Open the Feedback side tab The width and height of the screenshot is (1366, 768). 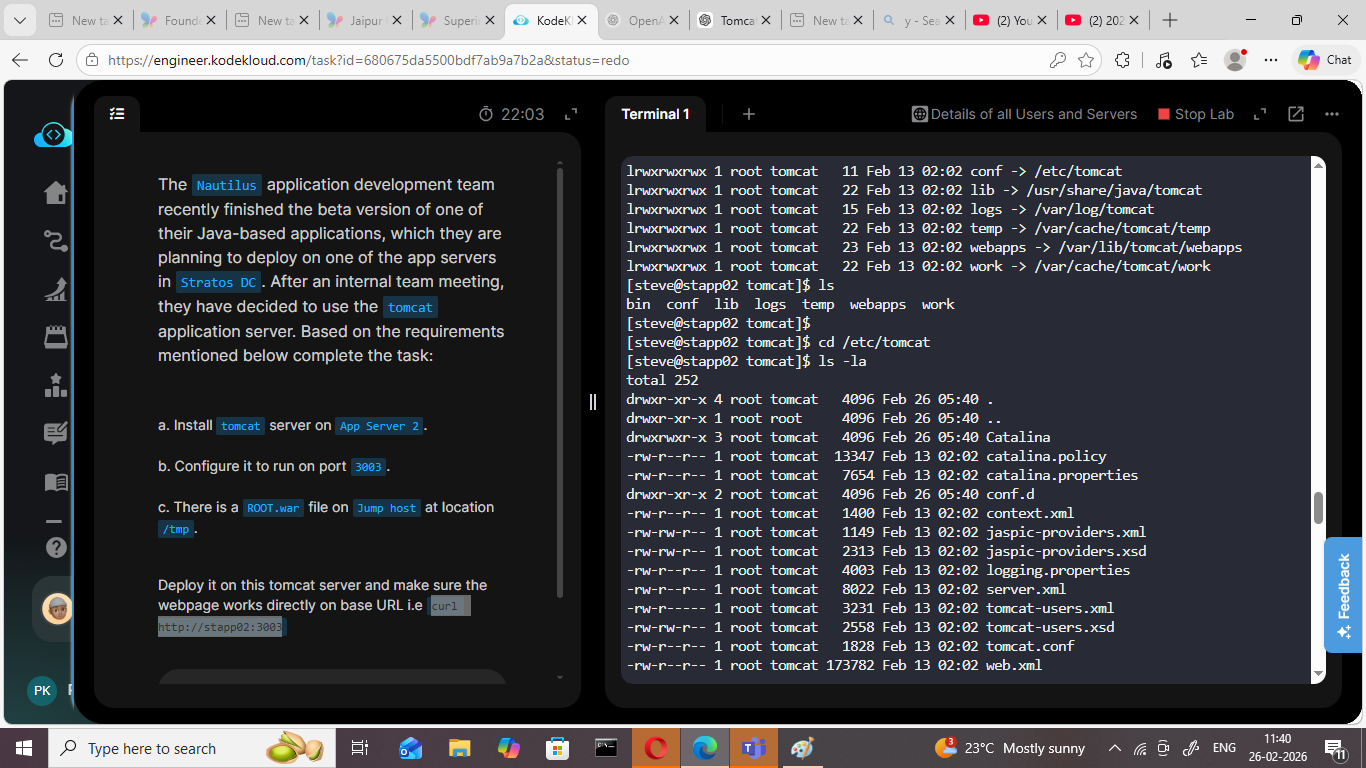click(x=1344, y=595)
